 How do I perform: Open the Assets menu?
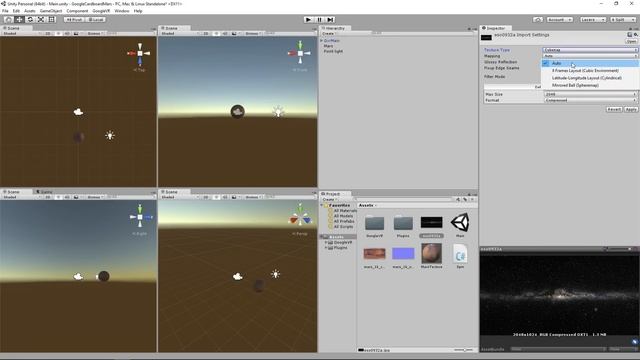tap(30, 11)
